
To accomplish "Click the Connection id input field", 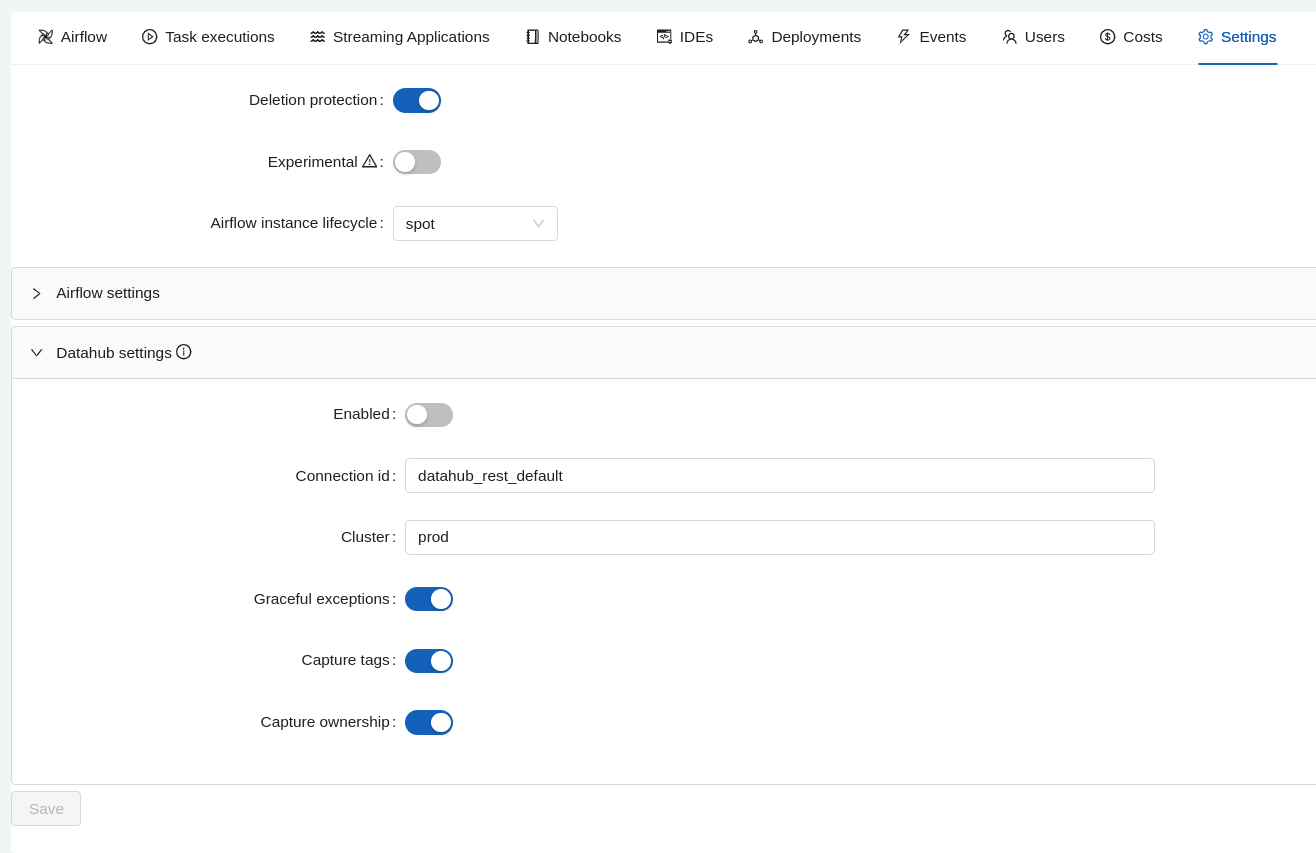I will point(779,475).
